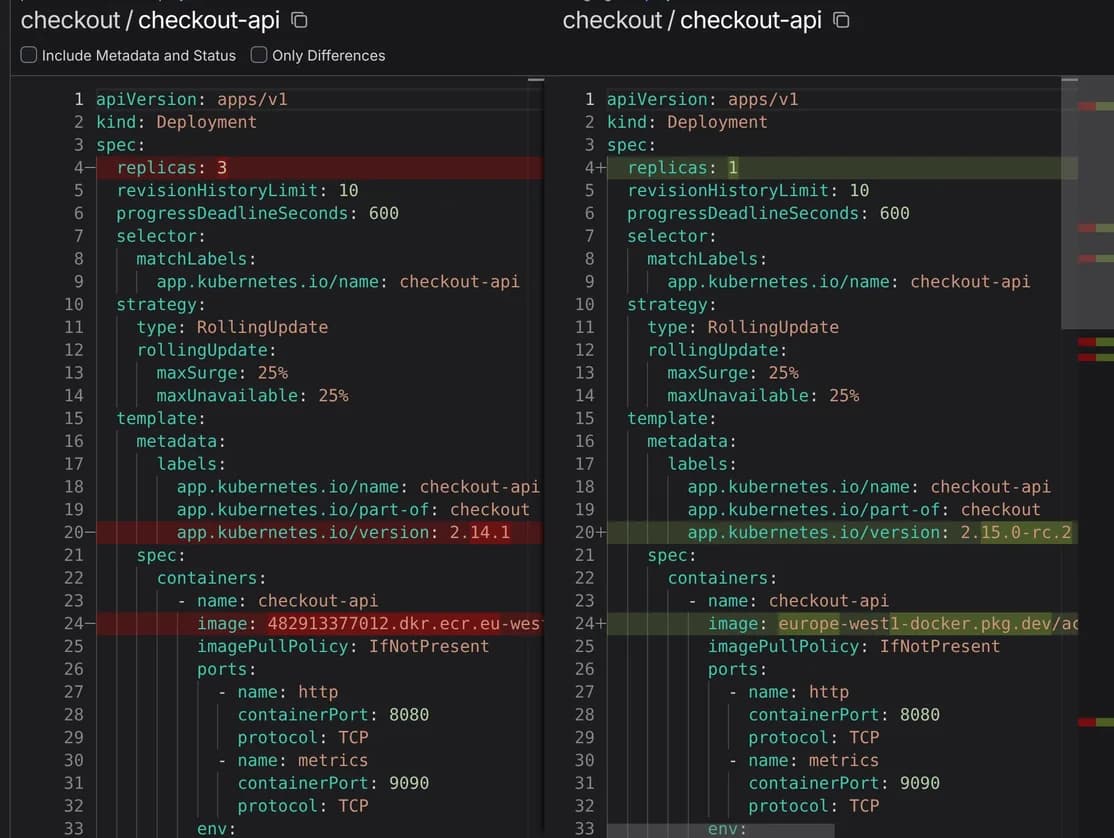Copy the right checkout / checkout-api resource name

click(841, 21)
